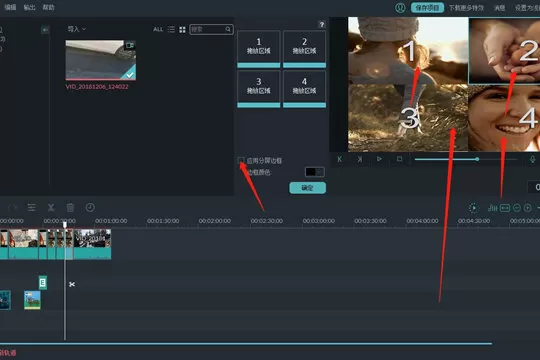Click the preview progress slider handle
Viewport: 540px width, 360px height.
tap(477, 159)
